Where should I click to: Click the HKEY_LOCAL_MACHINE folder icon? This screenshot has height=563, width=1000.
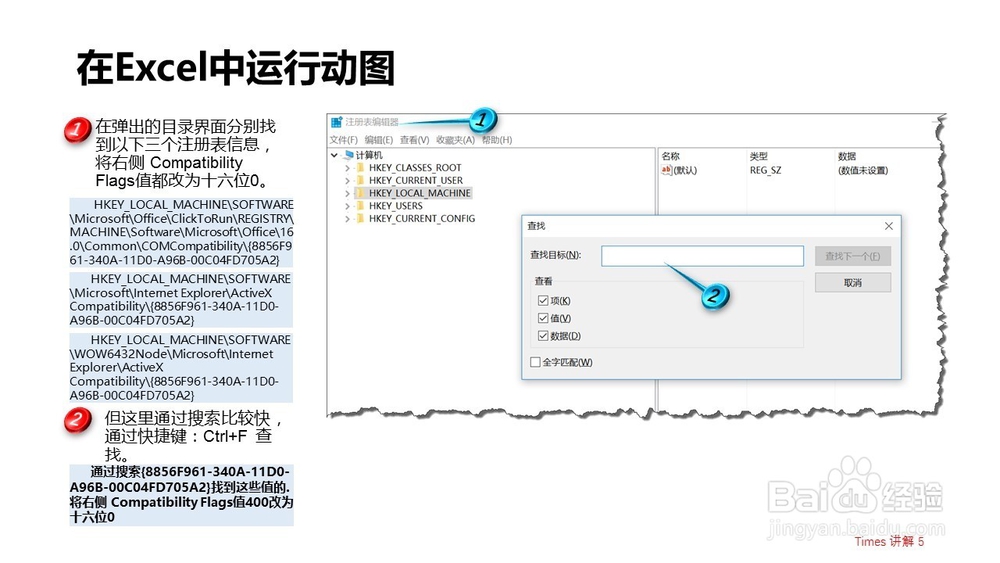pos(360,193)
